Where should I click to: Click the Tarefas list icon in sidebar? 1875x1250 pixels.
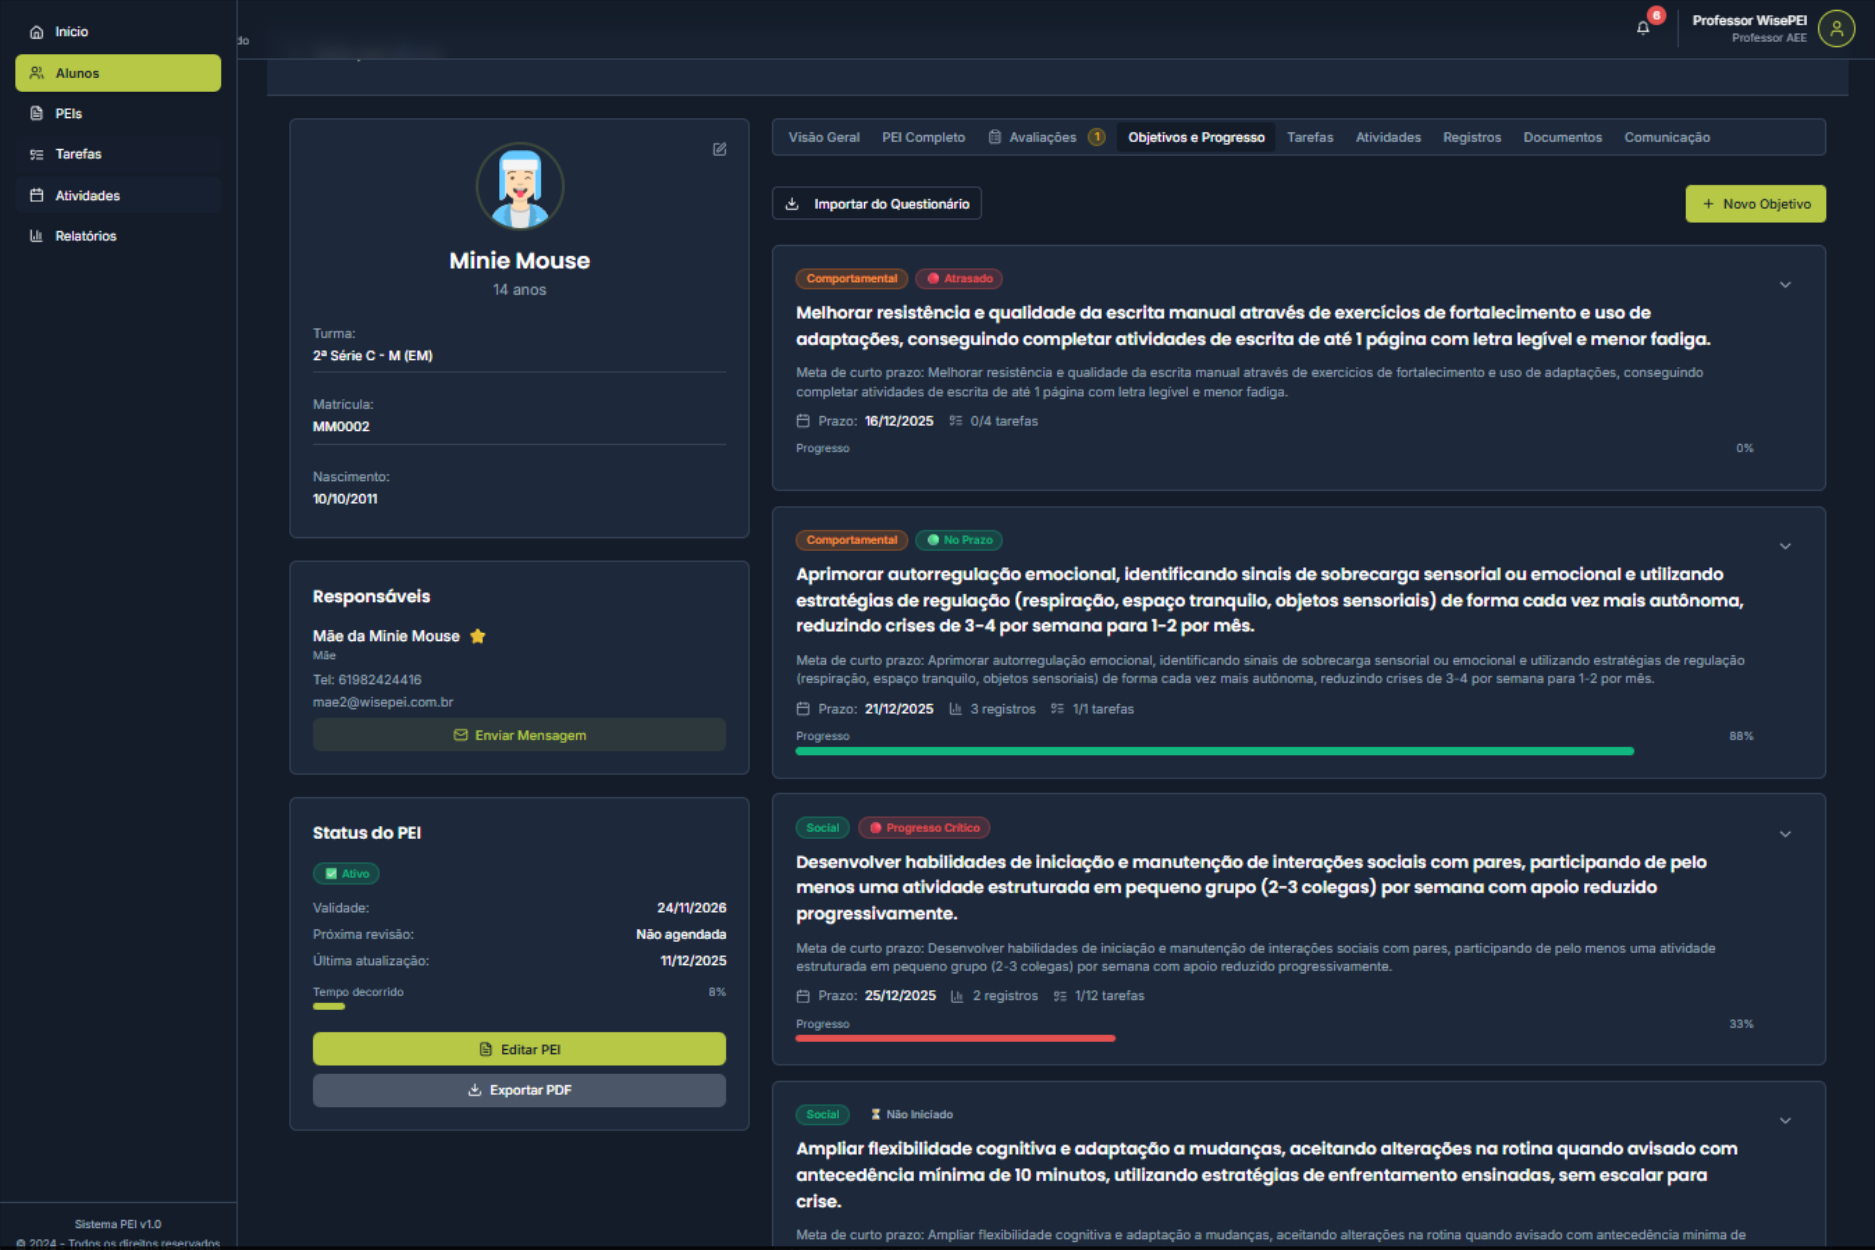[x=37, y=154]
